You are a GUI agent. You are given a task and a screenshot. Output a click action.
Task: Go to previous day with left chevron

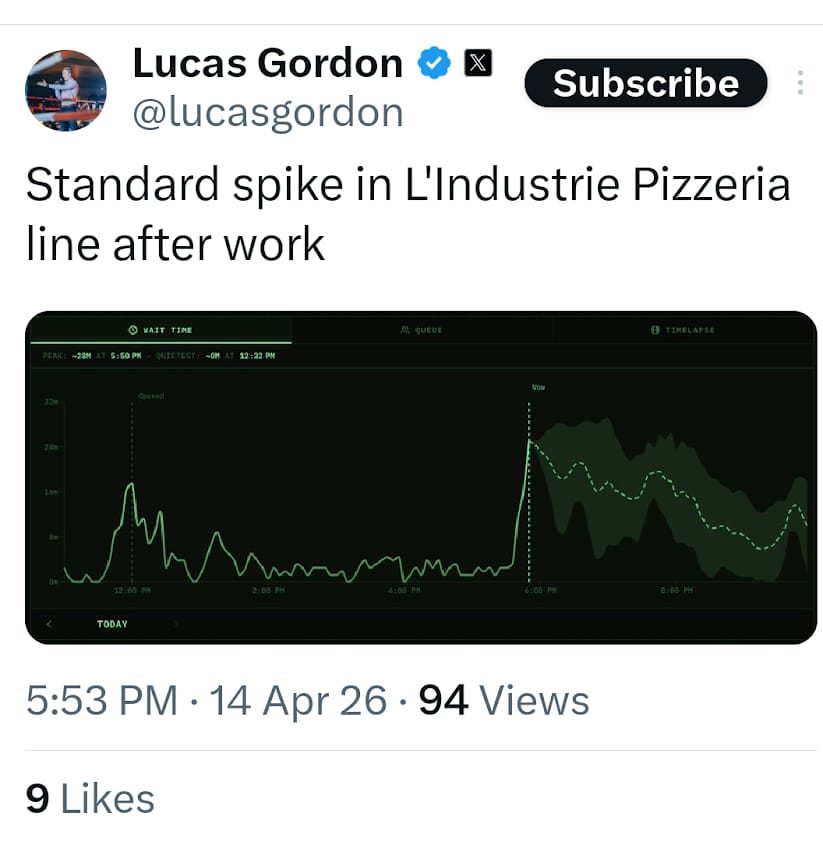[49, 624]
